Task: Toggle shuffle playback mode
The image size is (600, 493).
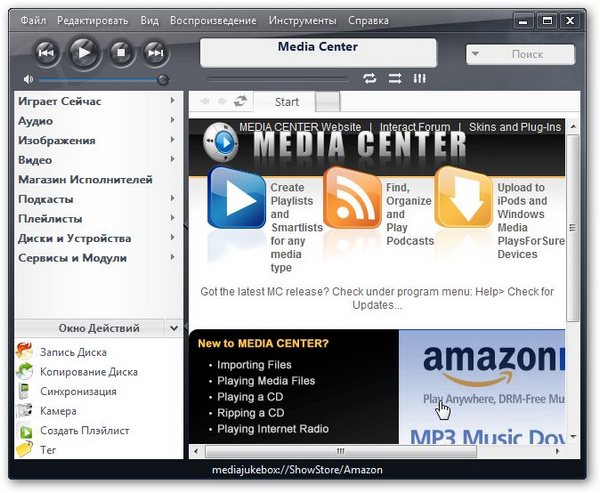Action: click(395, 78)
